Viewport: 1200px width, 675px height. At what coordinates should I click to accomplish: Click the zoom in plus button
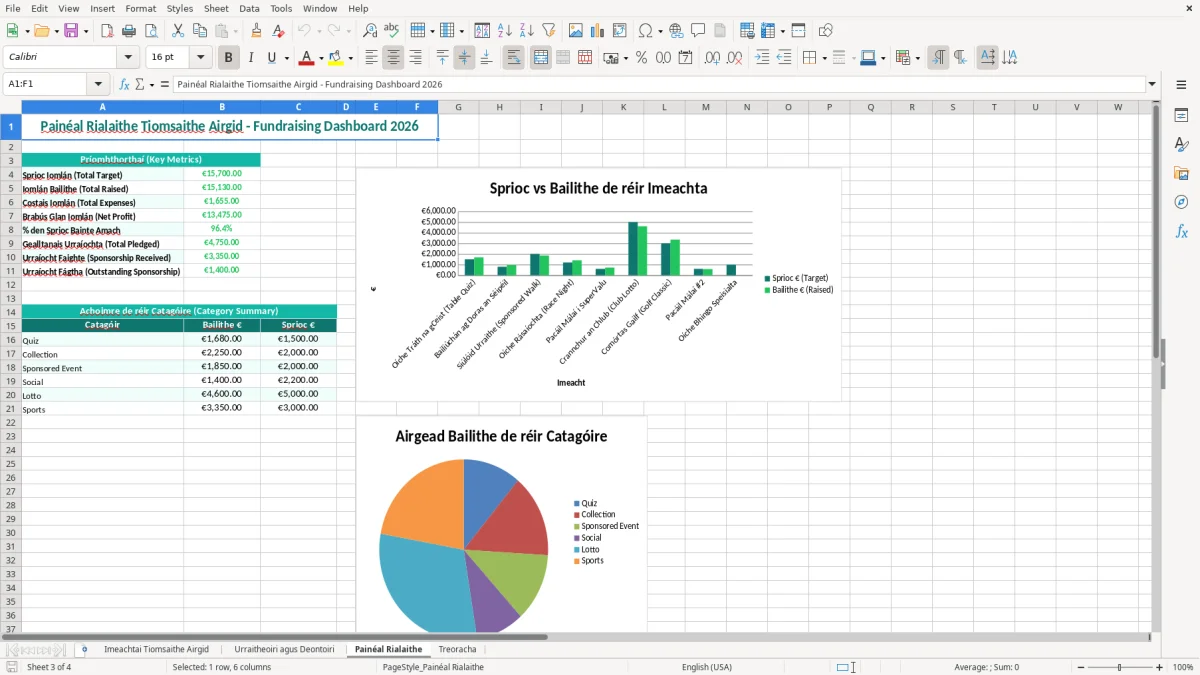1160,667
